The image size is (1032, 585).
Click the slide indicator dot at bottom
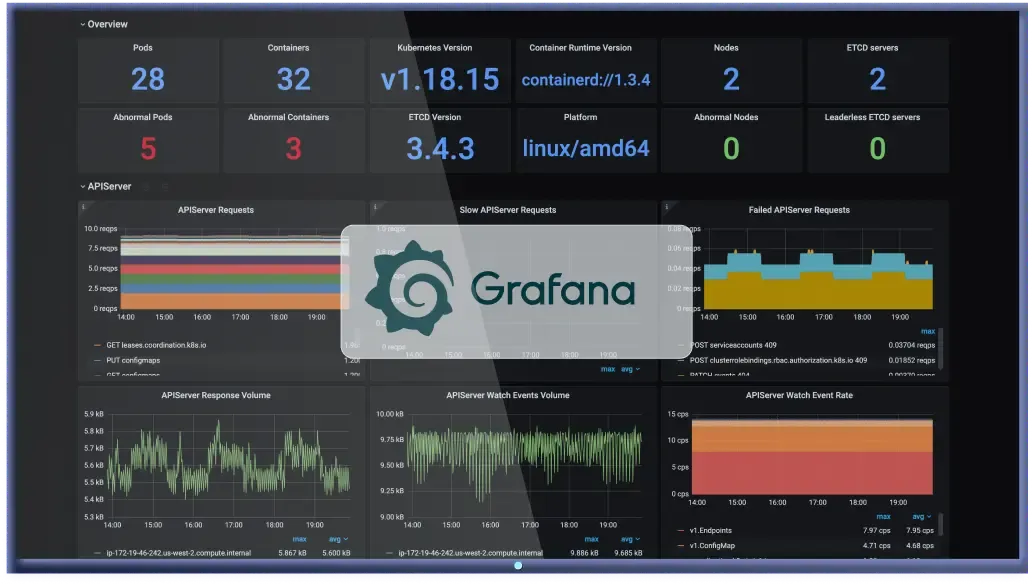pos(518,566)
